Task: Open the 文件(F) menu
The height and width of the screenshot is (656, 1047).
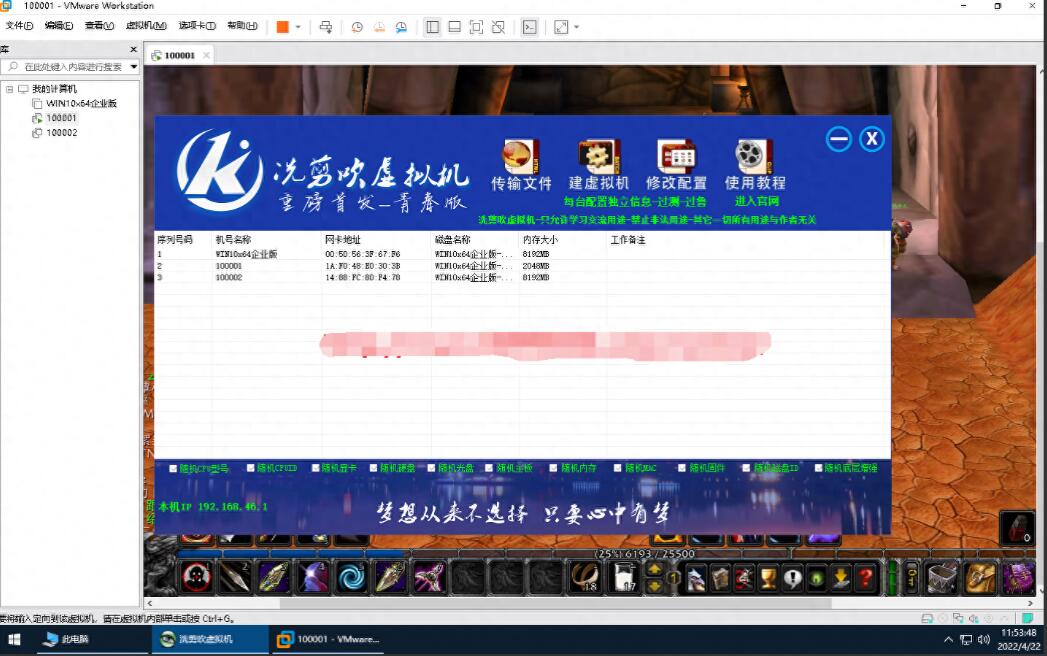Action: pos(19,25)
